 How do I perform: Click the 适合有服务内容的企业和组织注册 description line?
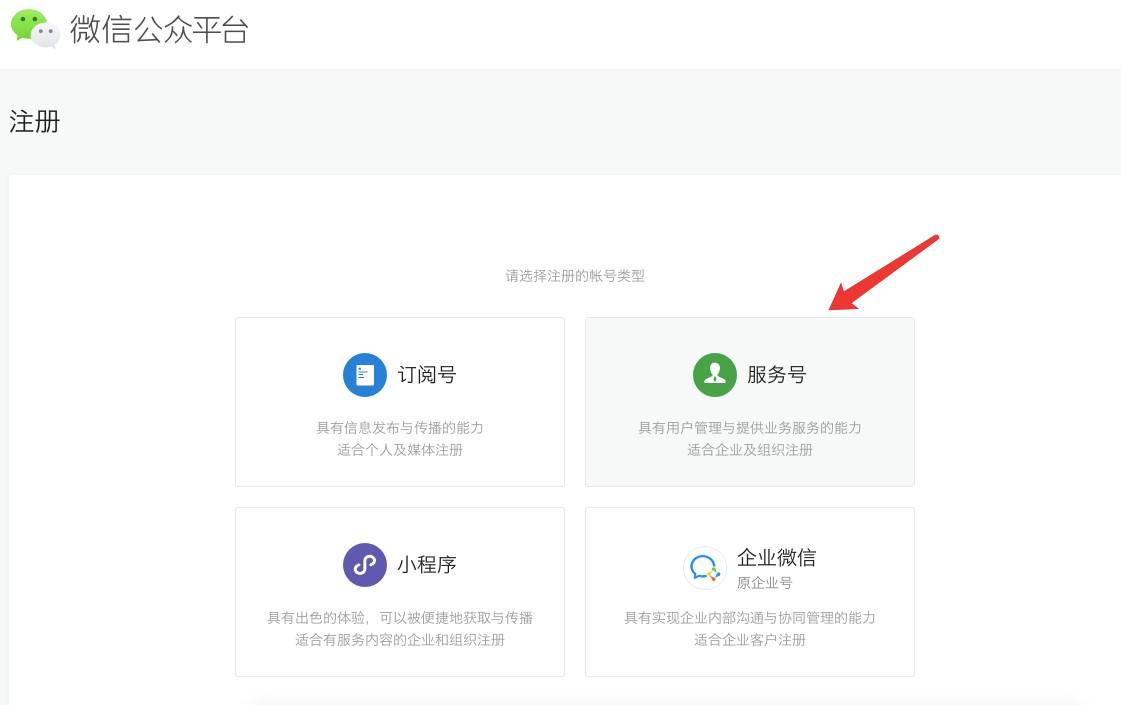point(400,640)
